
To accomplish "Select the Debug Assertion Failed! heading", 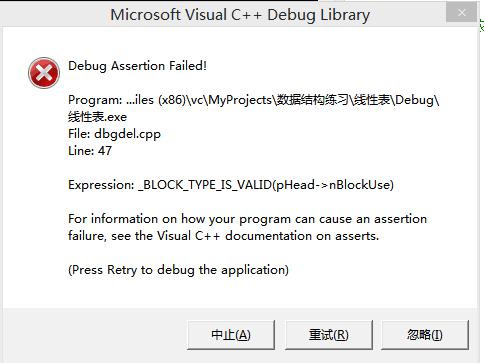I will pyautogui.click(x=137, y=66).
